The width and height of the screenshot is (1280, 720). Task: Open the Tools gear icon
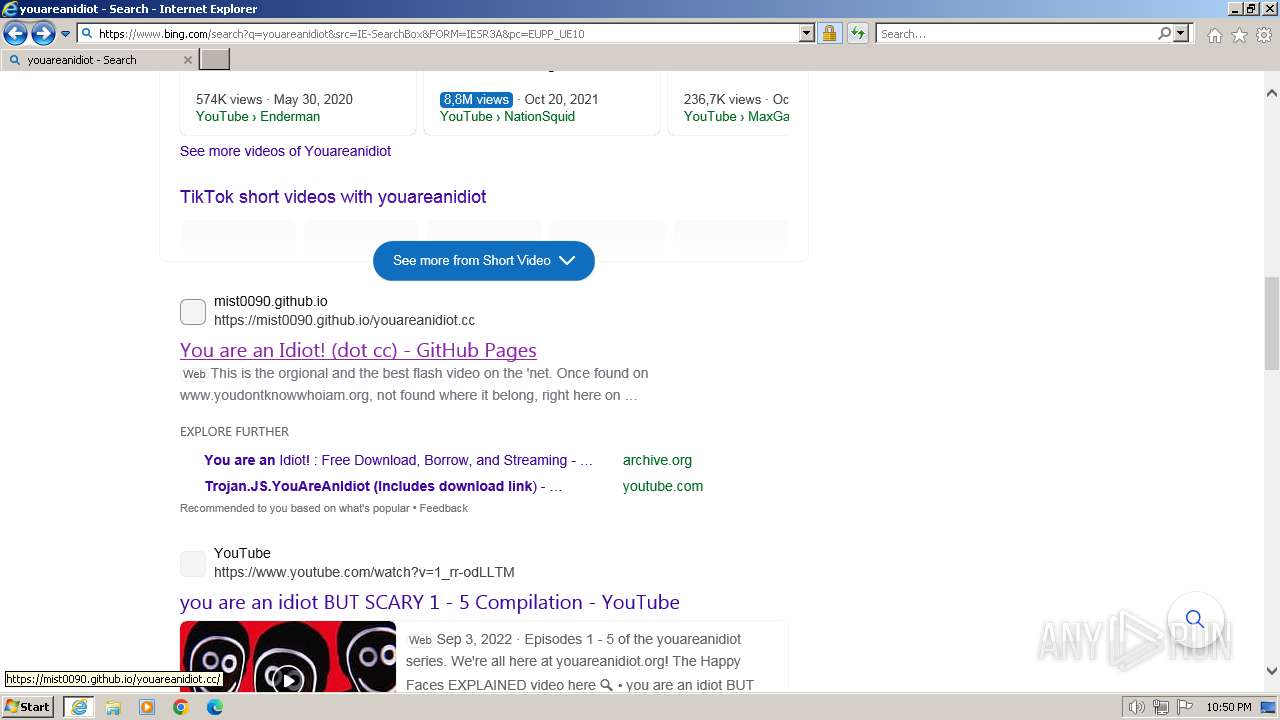pos(1264,35)
